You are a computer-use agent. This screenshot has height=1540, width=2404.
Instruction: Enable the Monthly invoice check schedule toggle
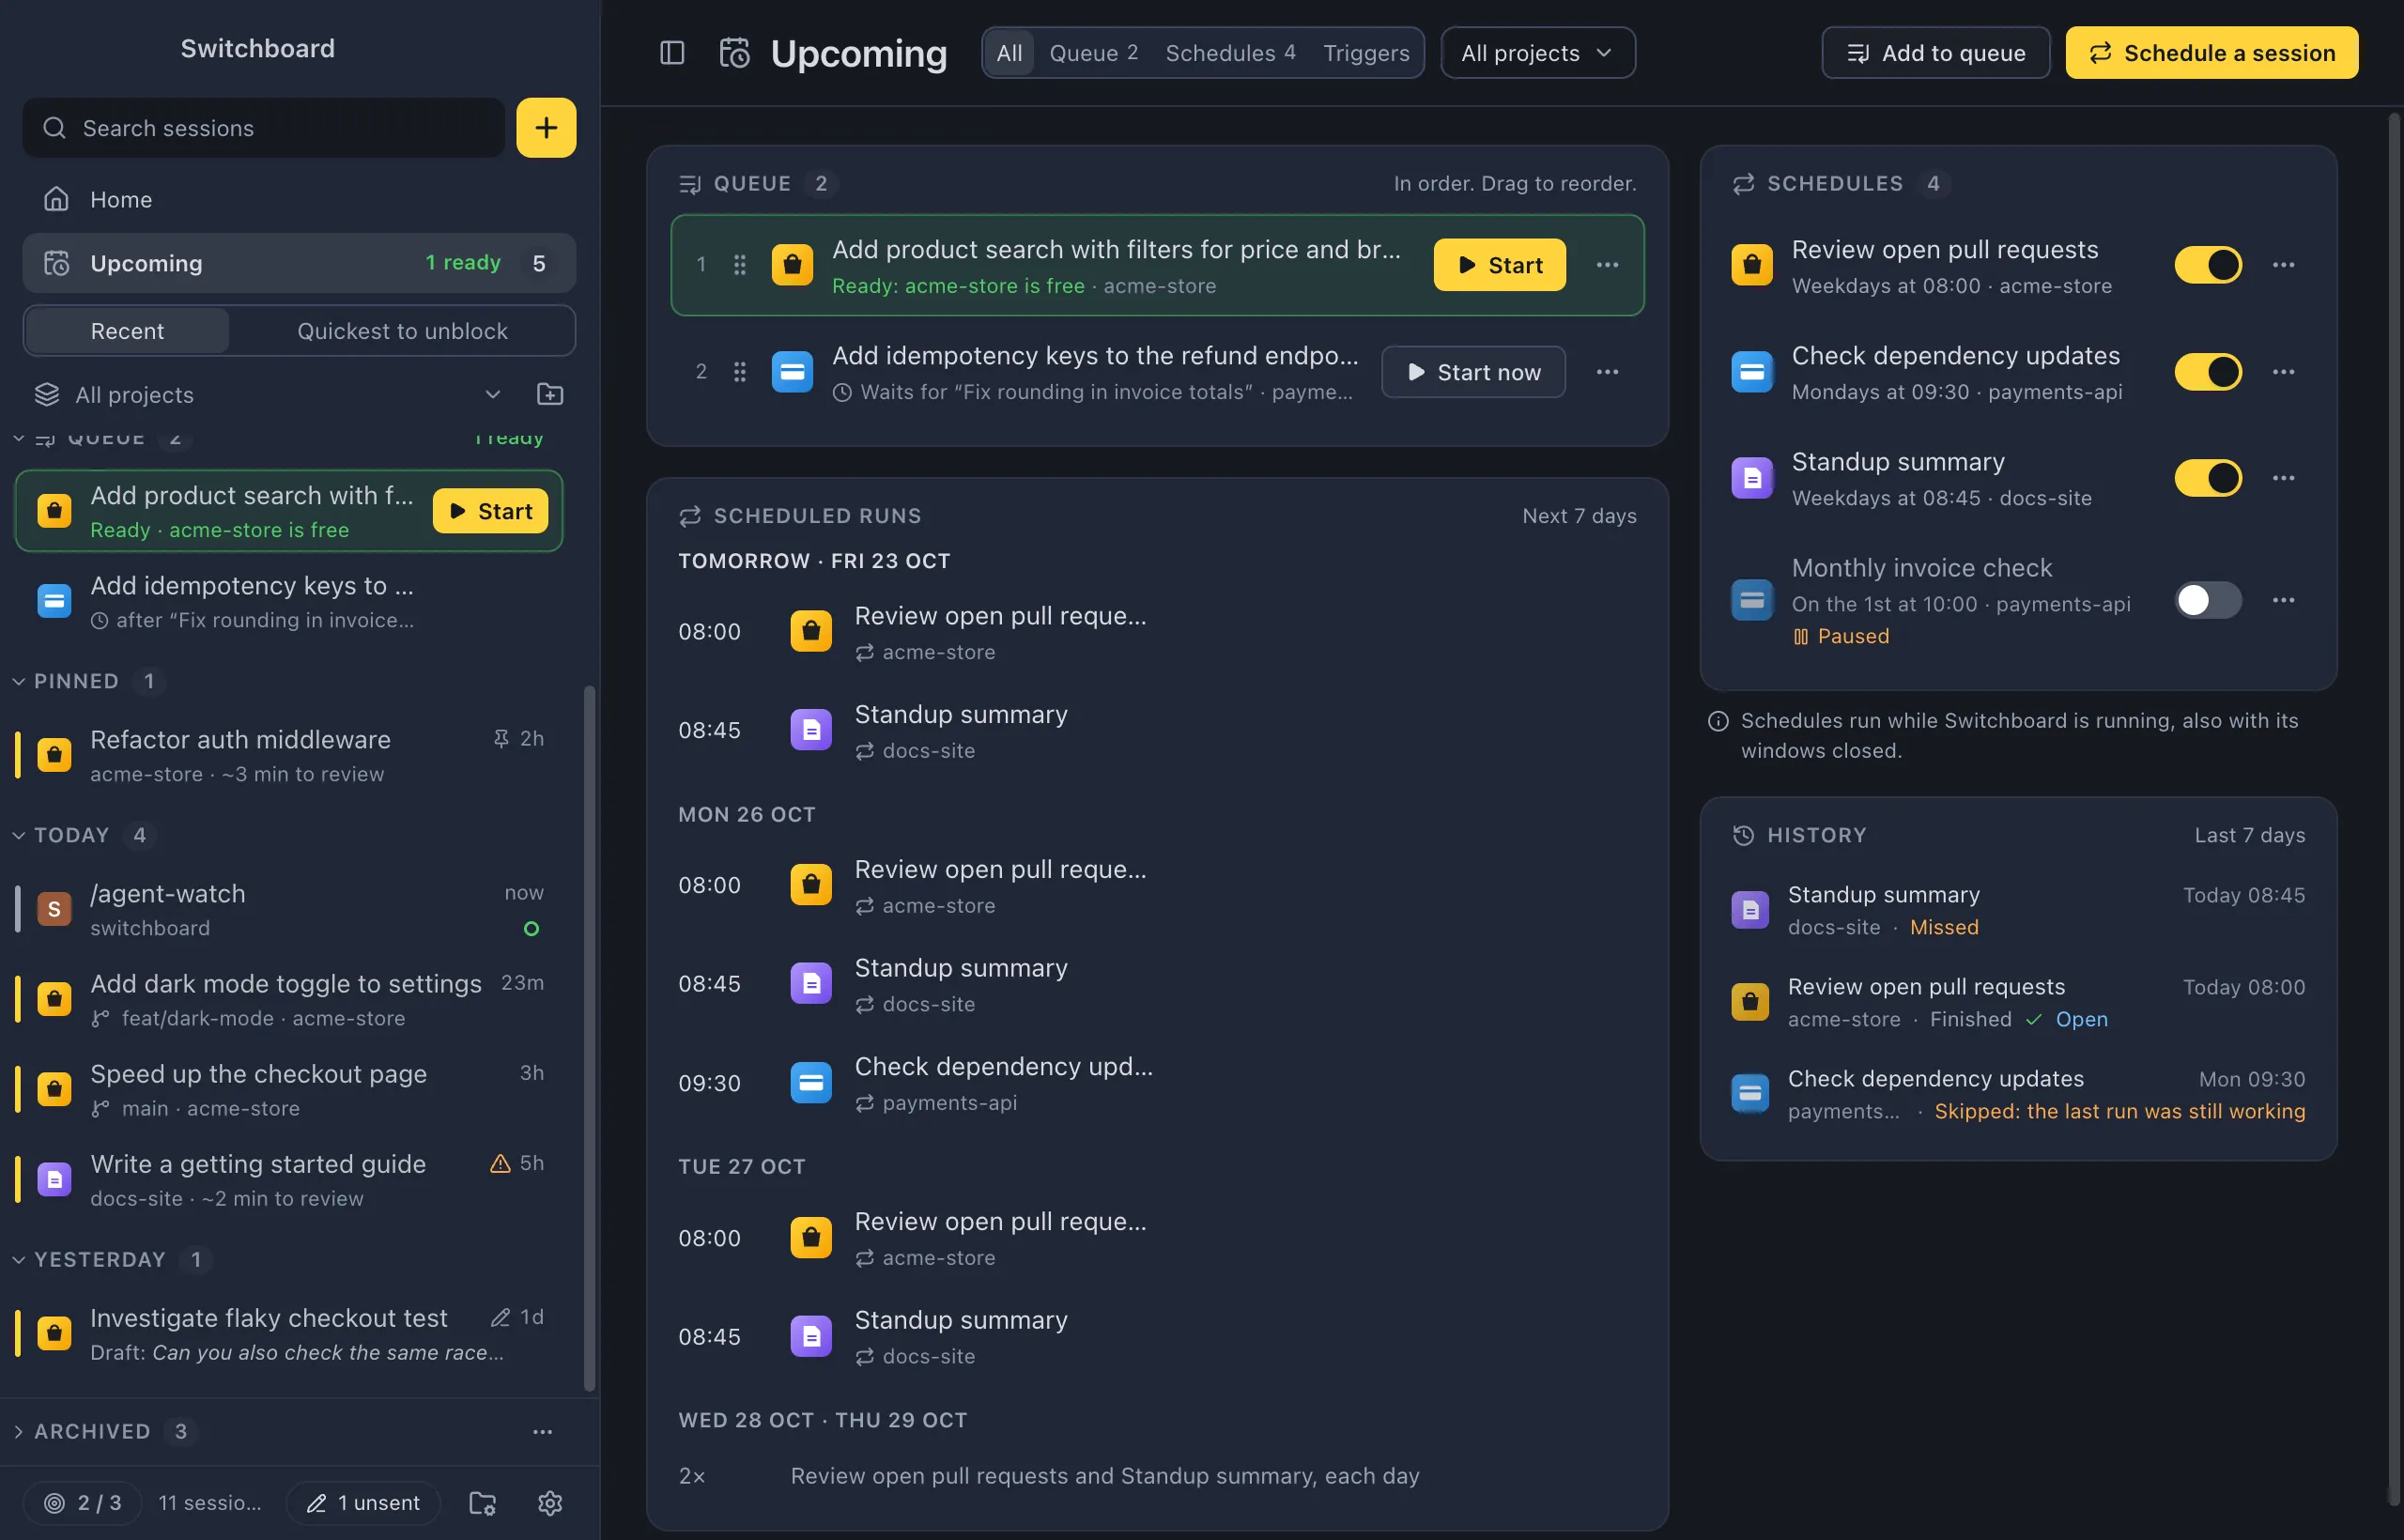tap(2208, 600)
